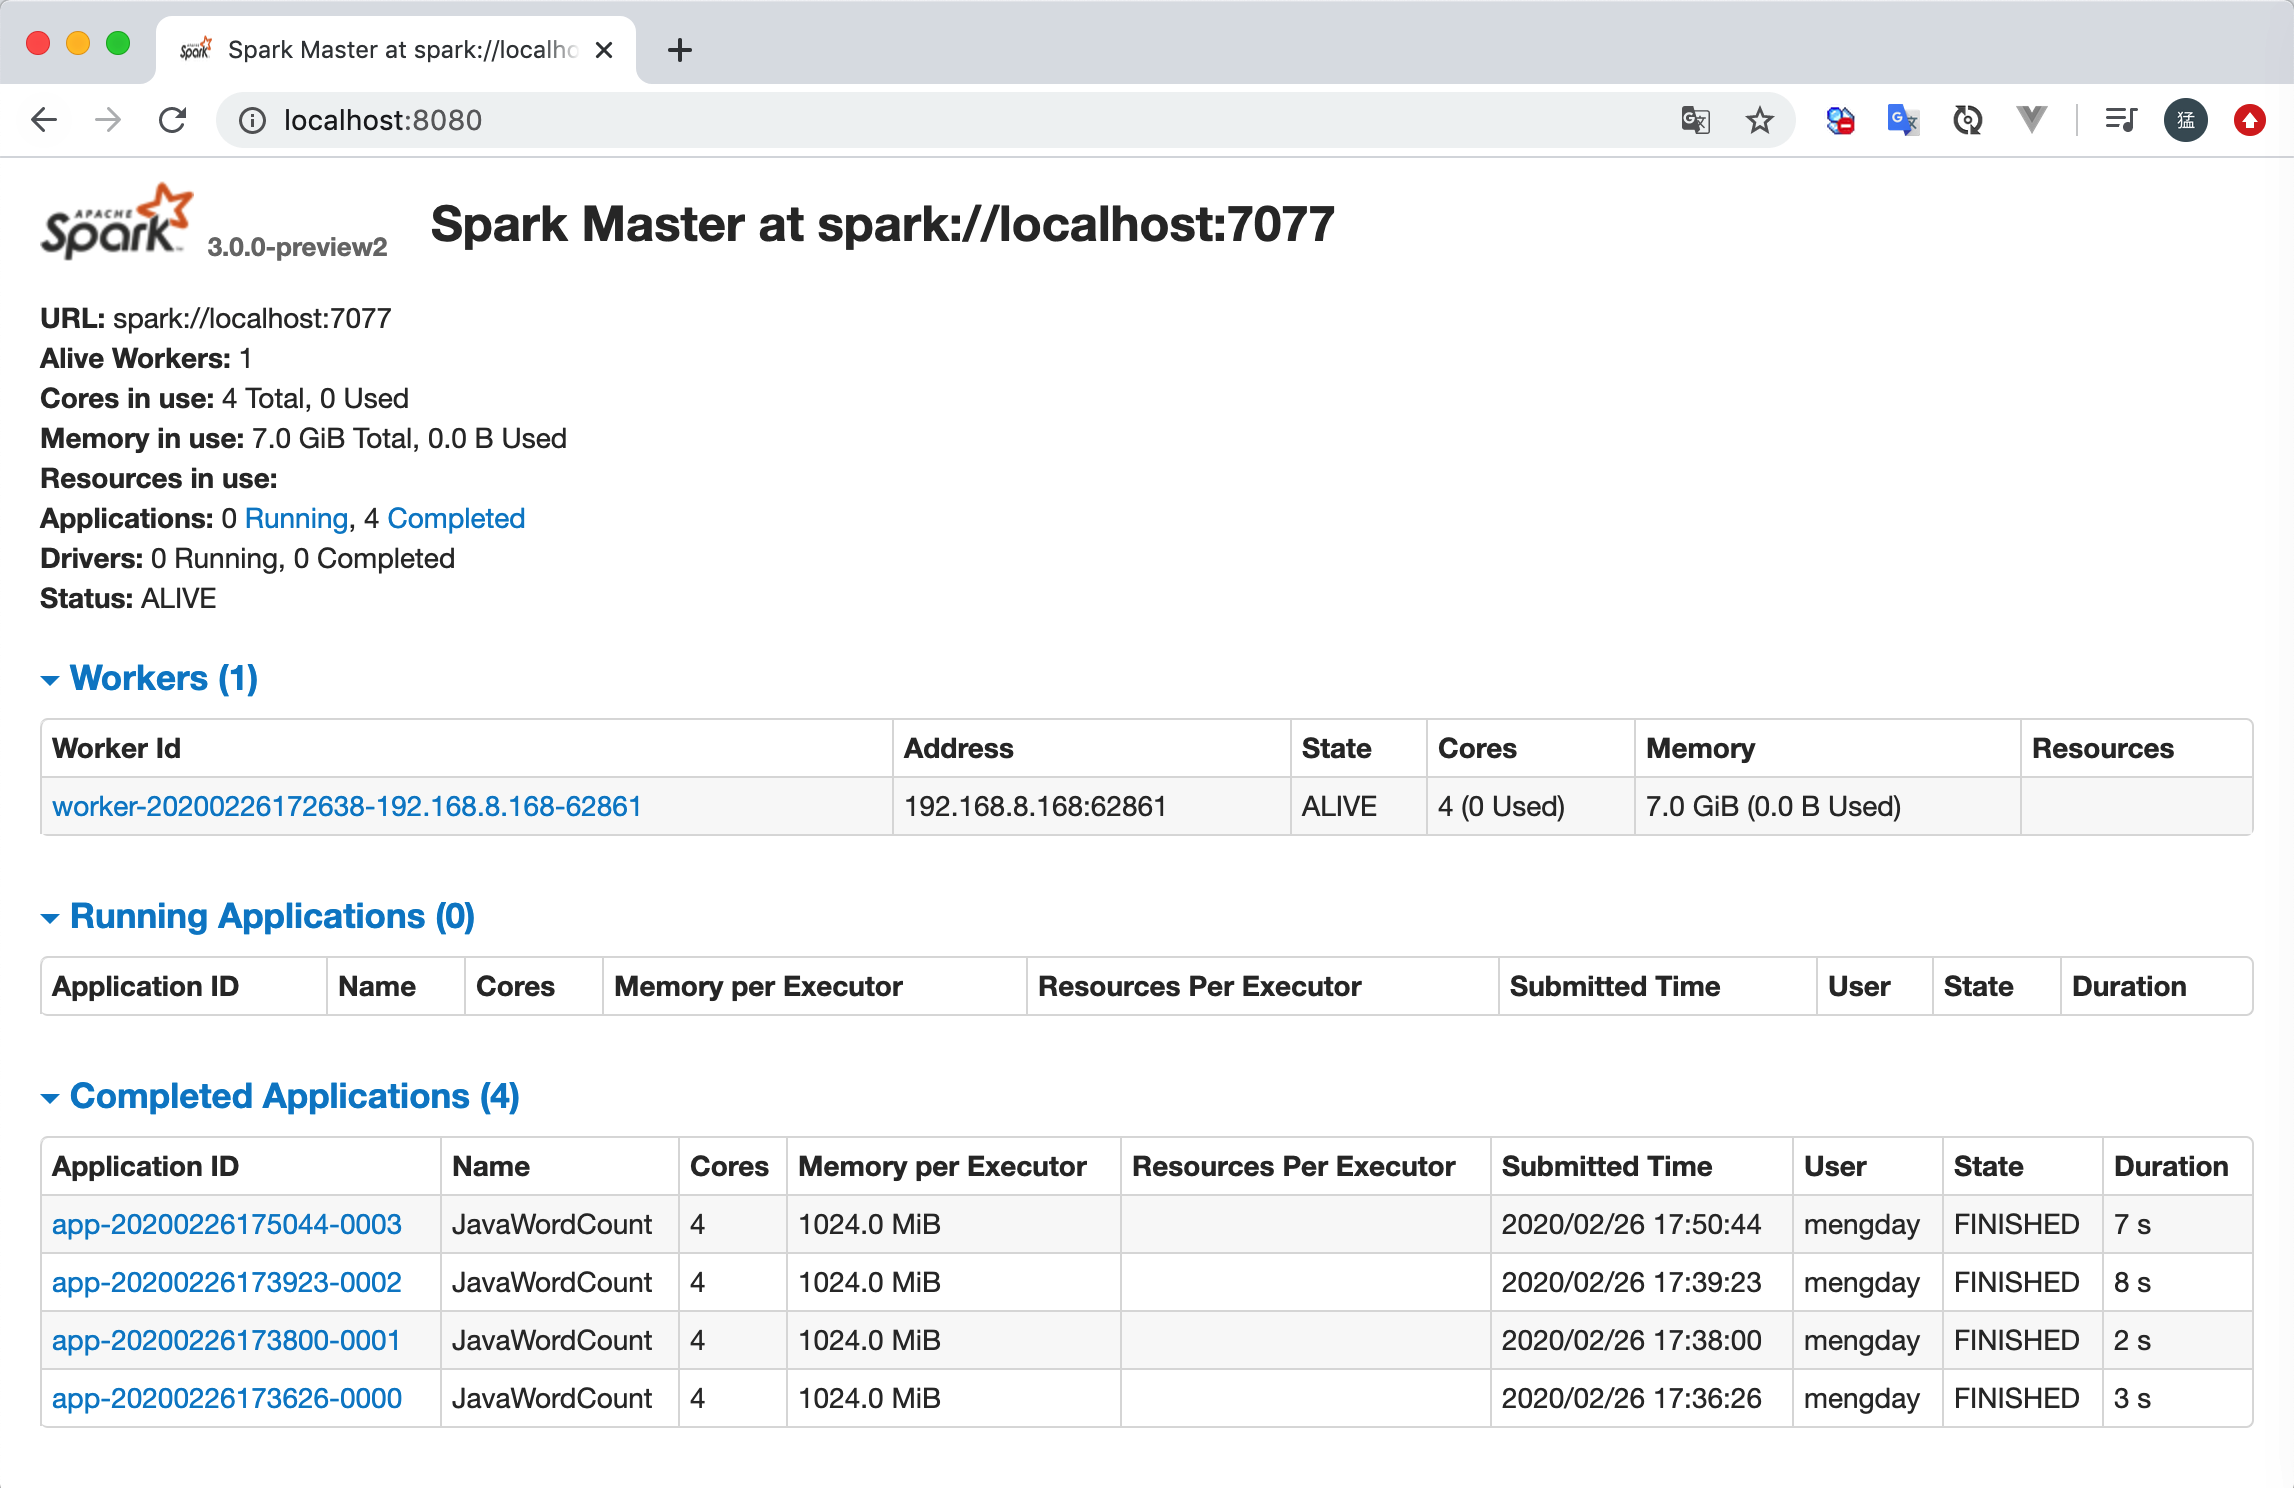Open the user profile avatar

click(x=2185, y=120)
